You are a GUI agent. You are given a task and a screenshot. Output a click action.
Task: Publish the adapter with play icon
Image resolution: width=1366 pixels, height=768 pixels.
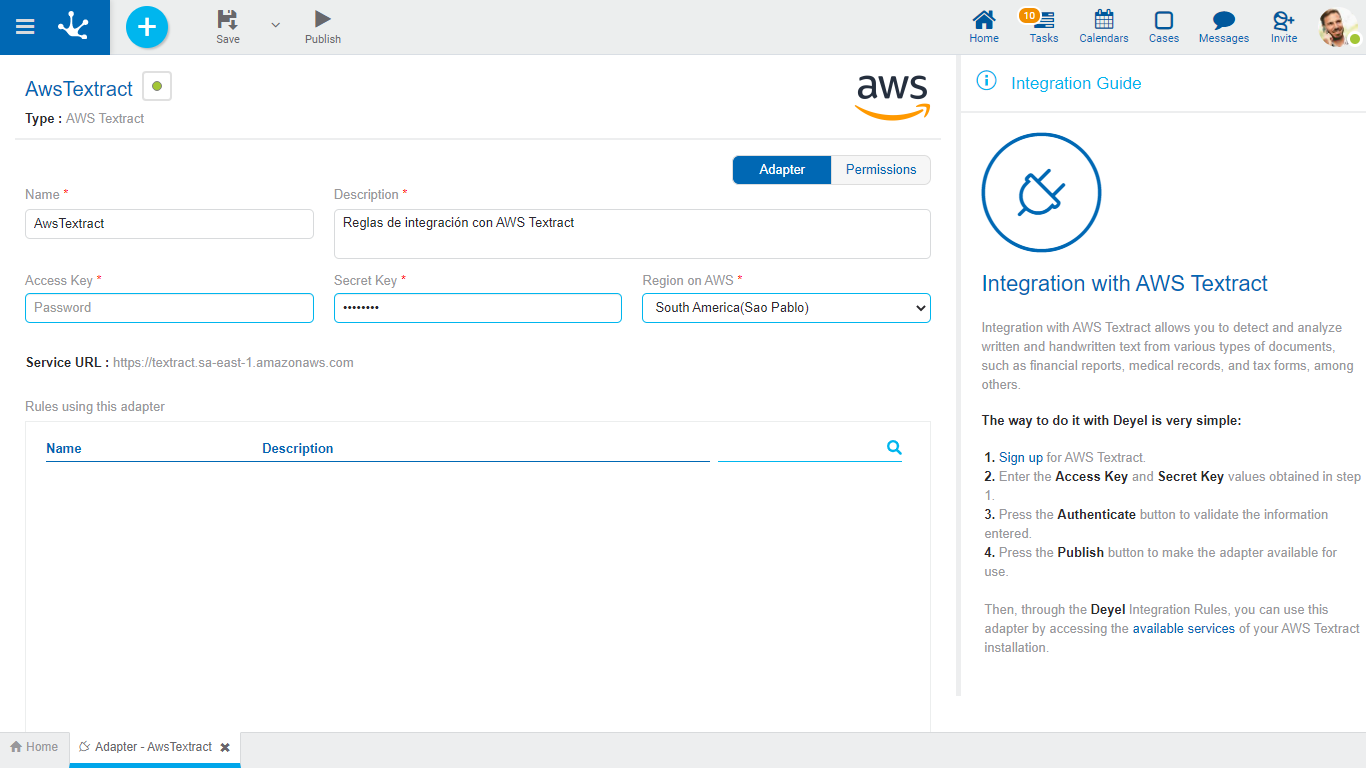(322, 20)
